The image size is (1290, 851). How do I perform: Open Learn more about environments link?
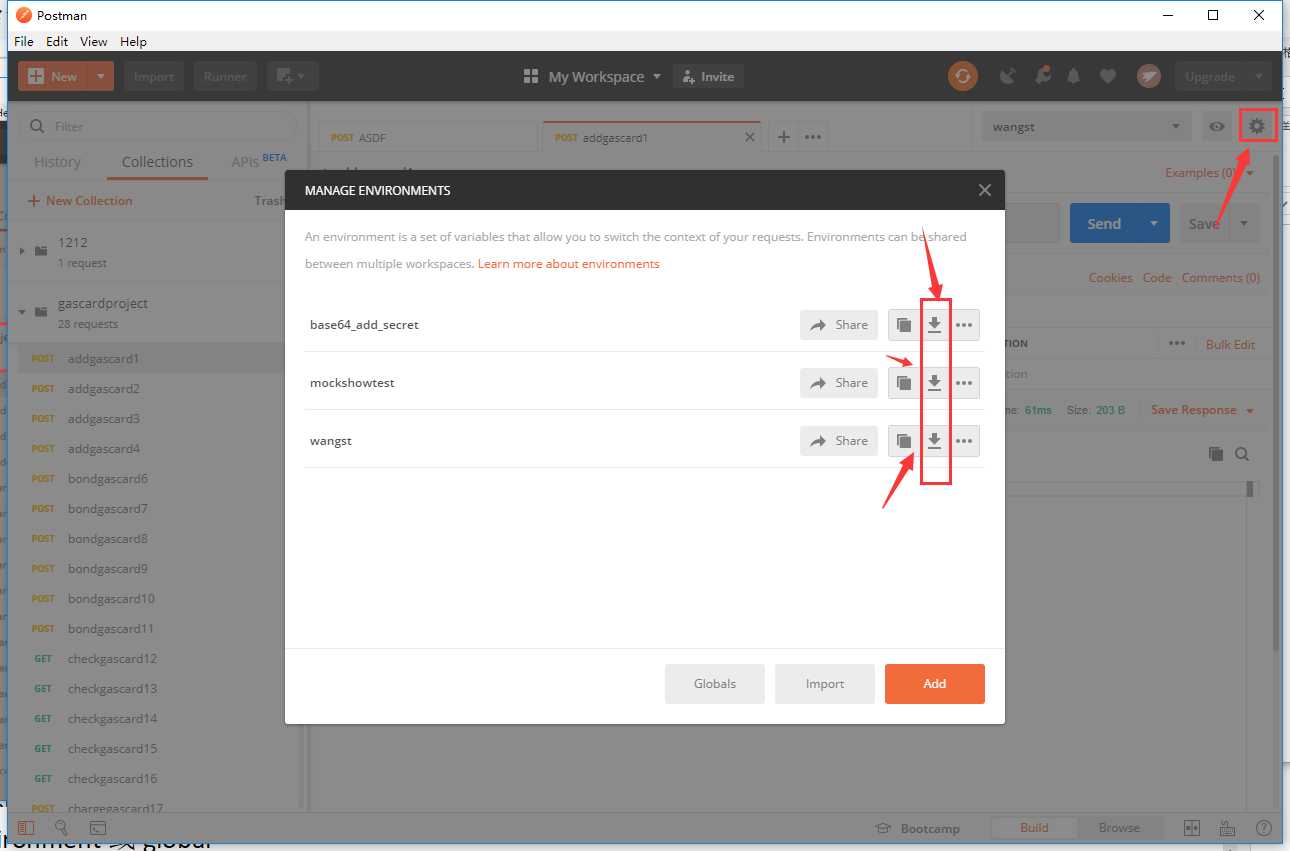click(x=569, y=264)
